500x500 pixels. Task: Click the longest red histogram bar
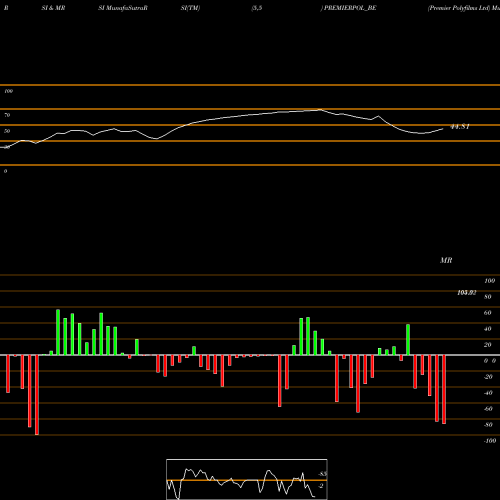pos(37,395)
